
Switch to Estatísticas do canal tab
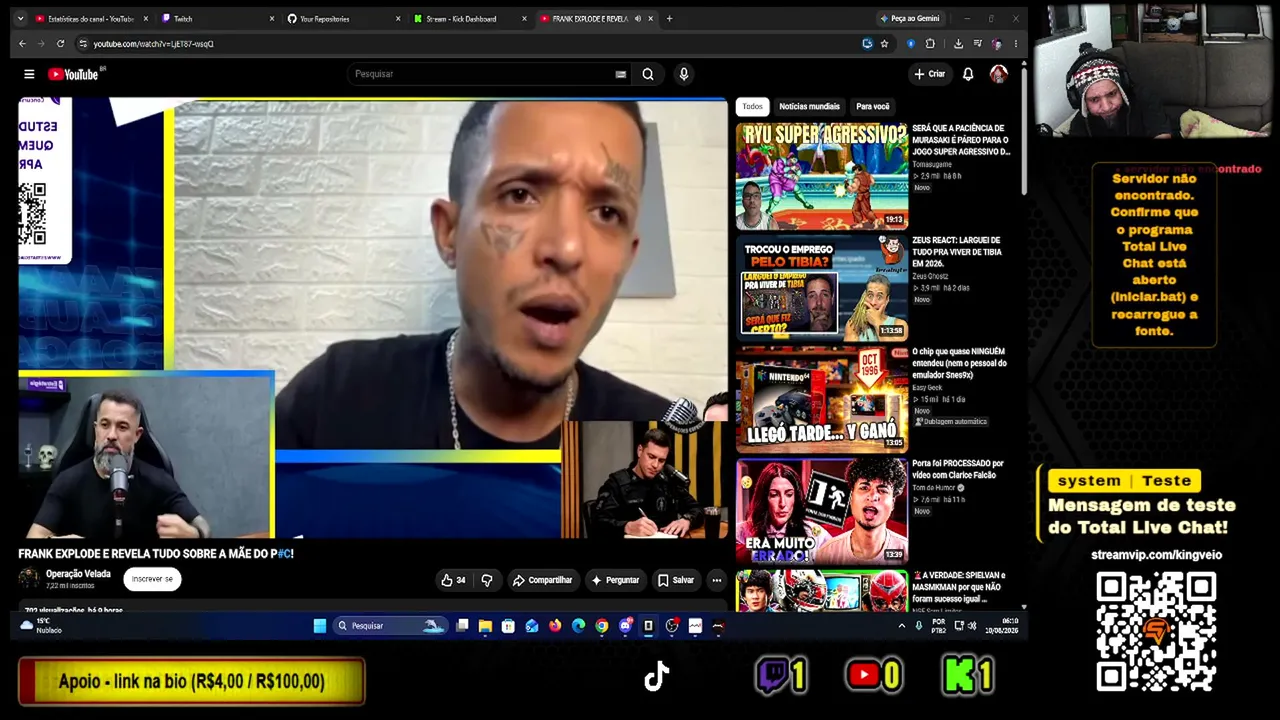pyautogui.click(x=91, y=19)
